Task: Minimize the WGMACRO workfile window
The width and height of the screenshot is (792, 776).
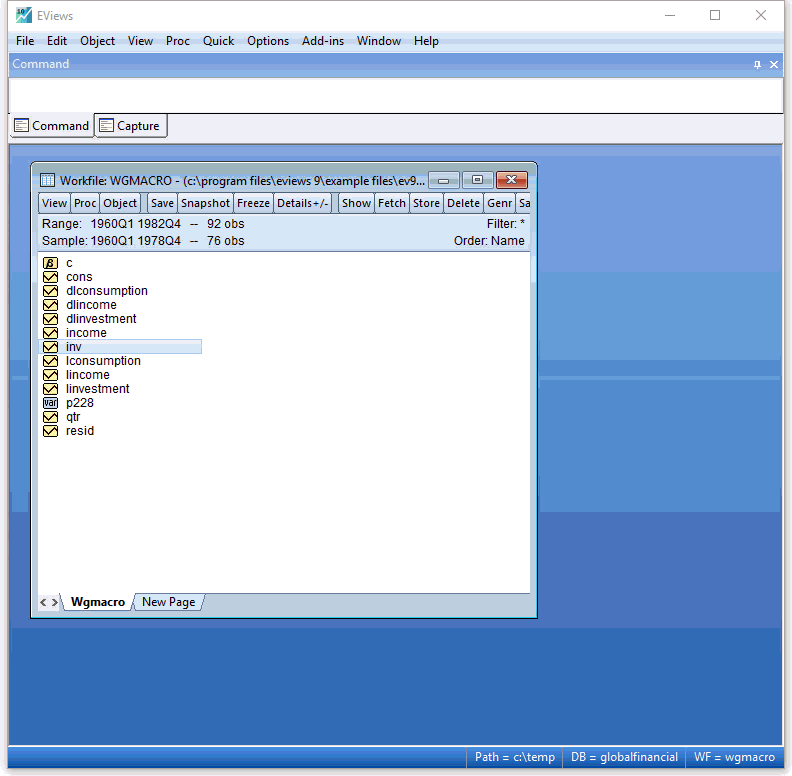Action: [x=443, y=180]
